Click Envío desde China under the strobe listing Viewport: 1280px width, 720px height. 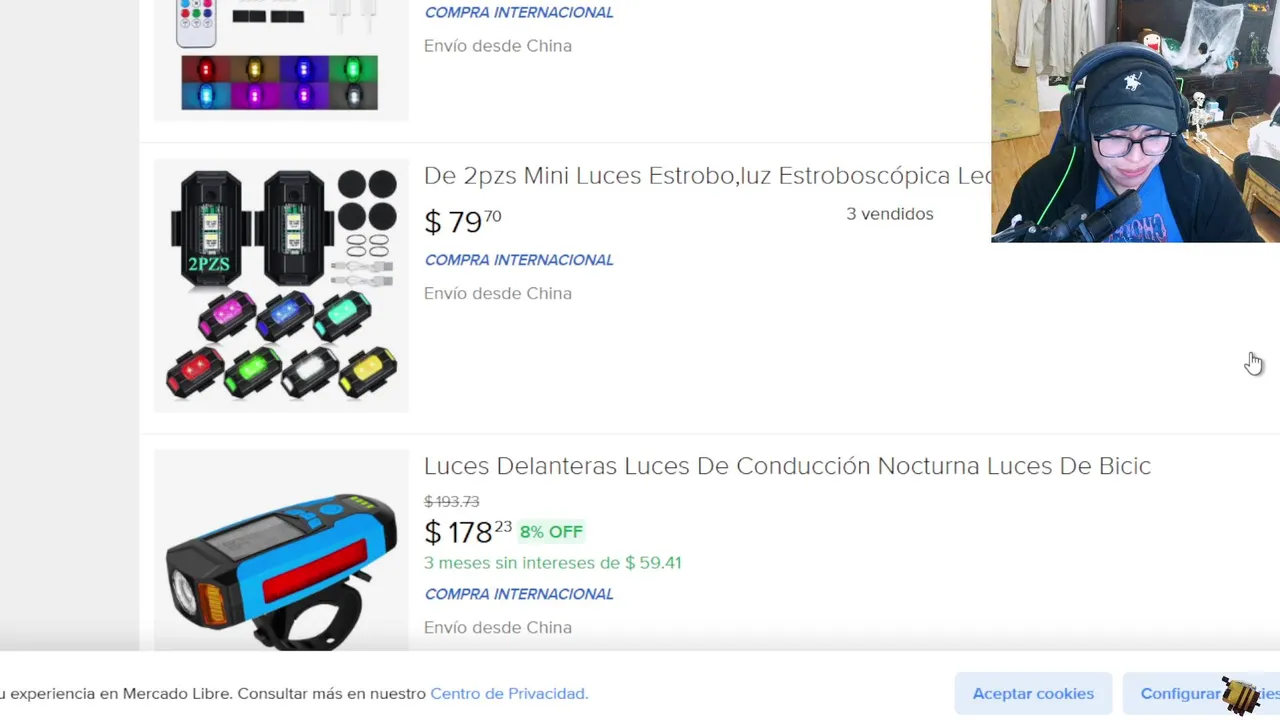(x=498, y=293)
